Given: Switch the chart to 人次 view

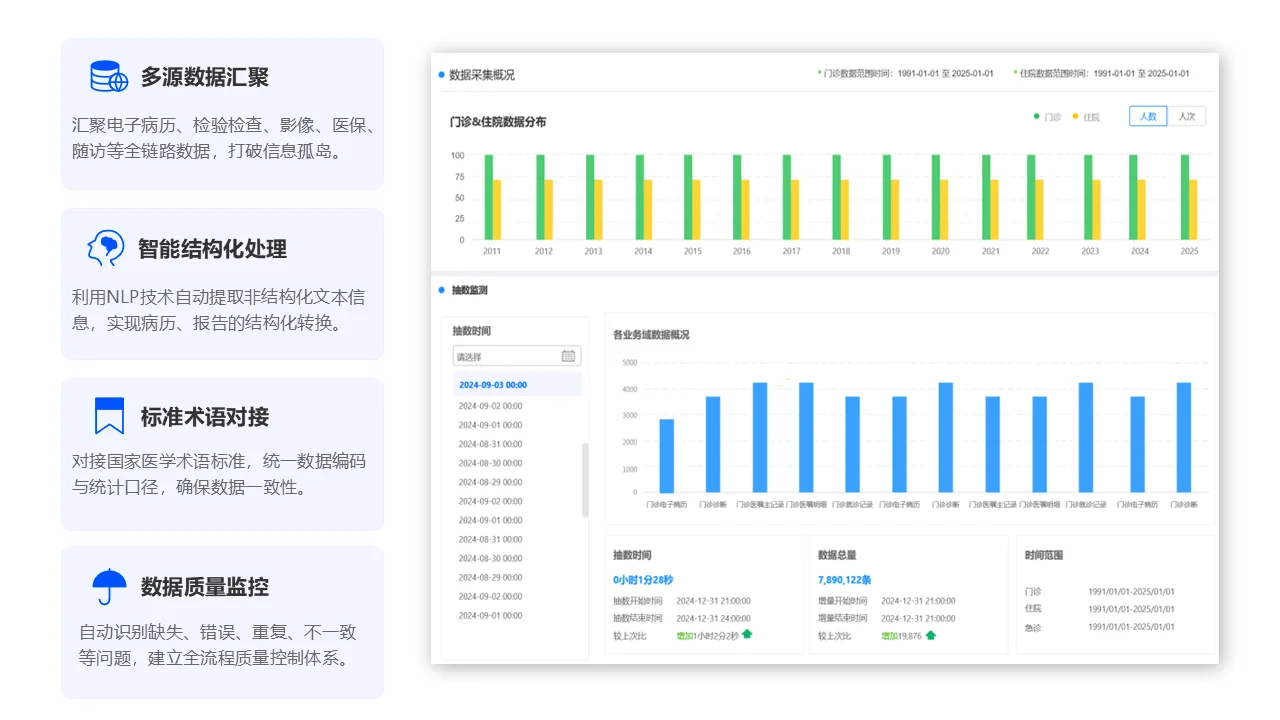Looking at the screenshot, I should [1186, 116].
